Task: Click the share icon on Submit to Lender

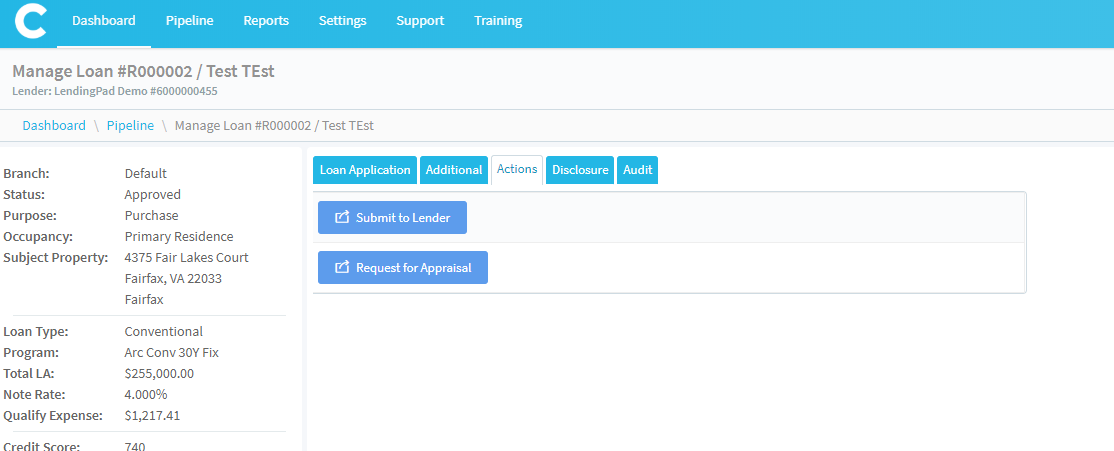Action: point(342,218)
